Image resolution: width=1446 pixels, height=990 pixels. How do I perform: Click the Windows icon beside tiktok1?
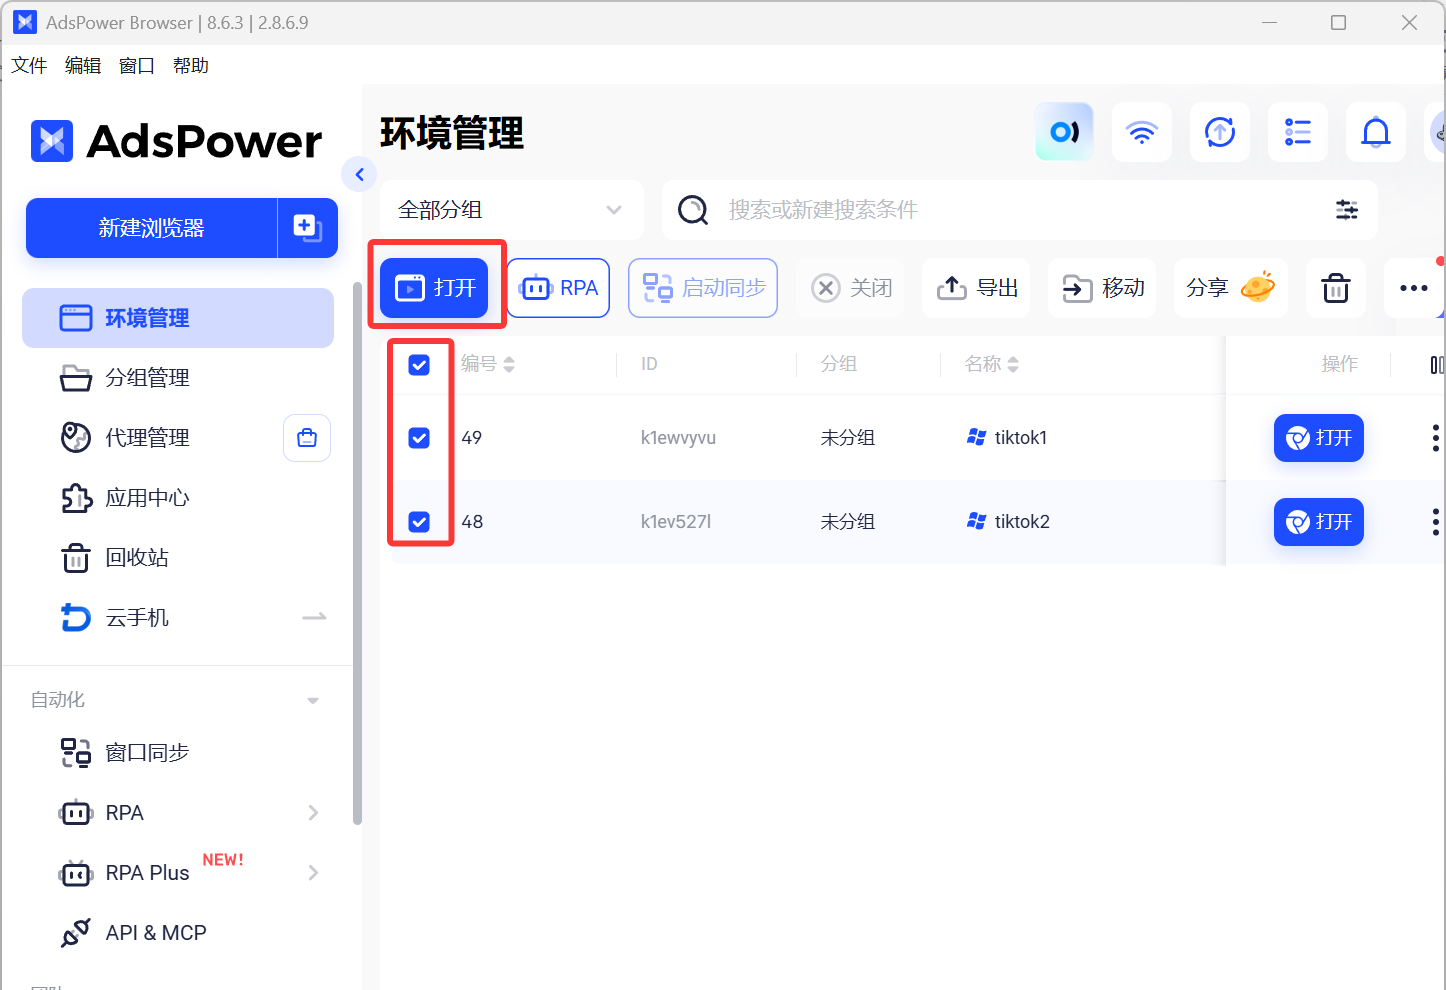[977, 437]
